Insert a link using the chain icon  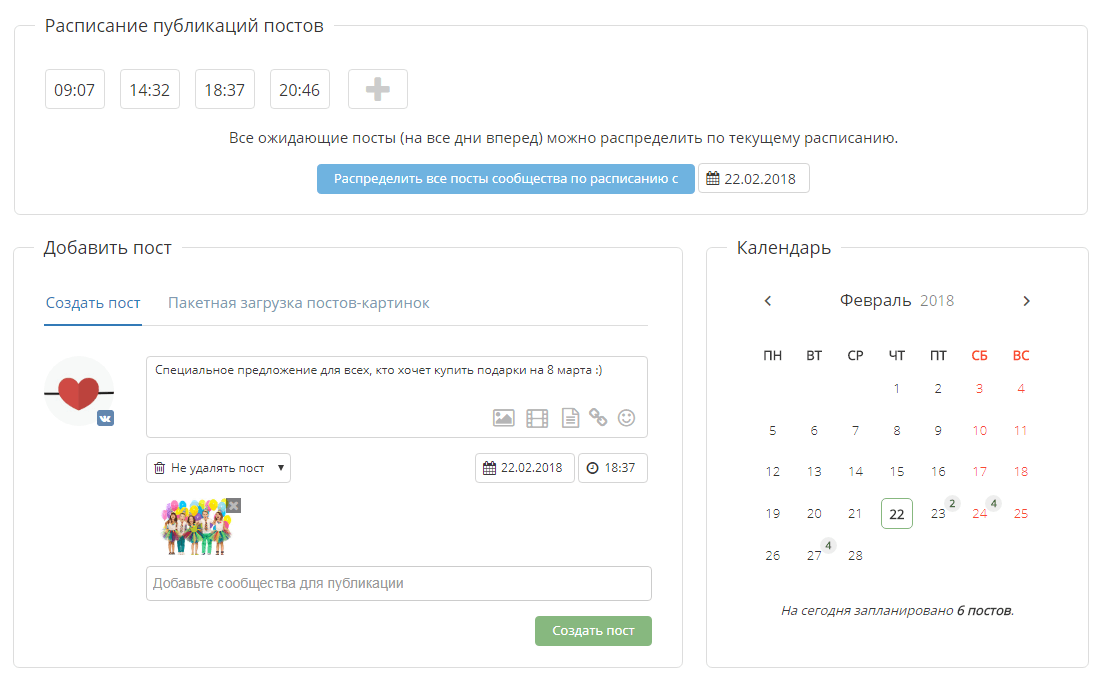point(598,417)
